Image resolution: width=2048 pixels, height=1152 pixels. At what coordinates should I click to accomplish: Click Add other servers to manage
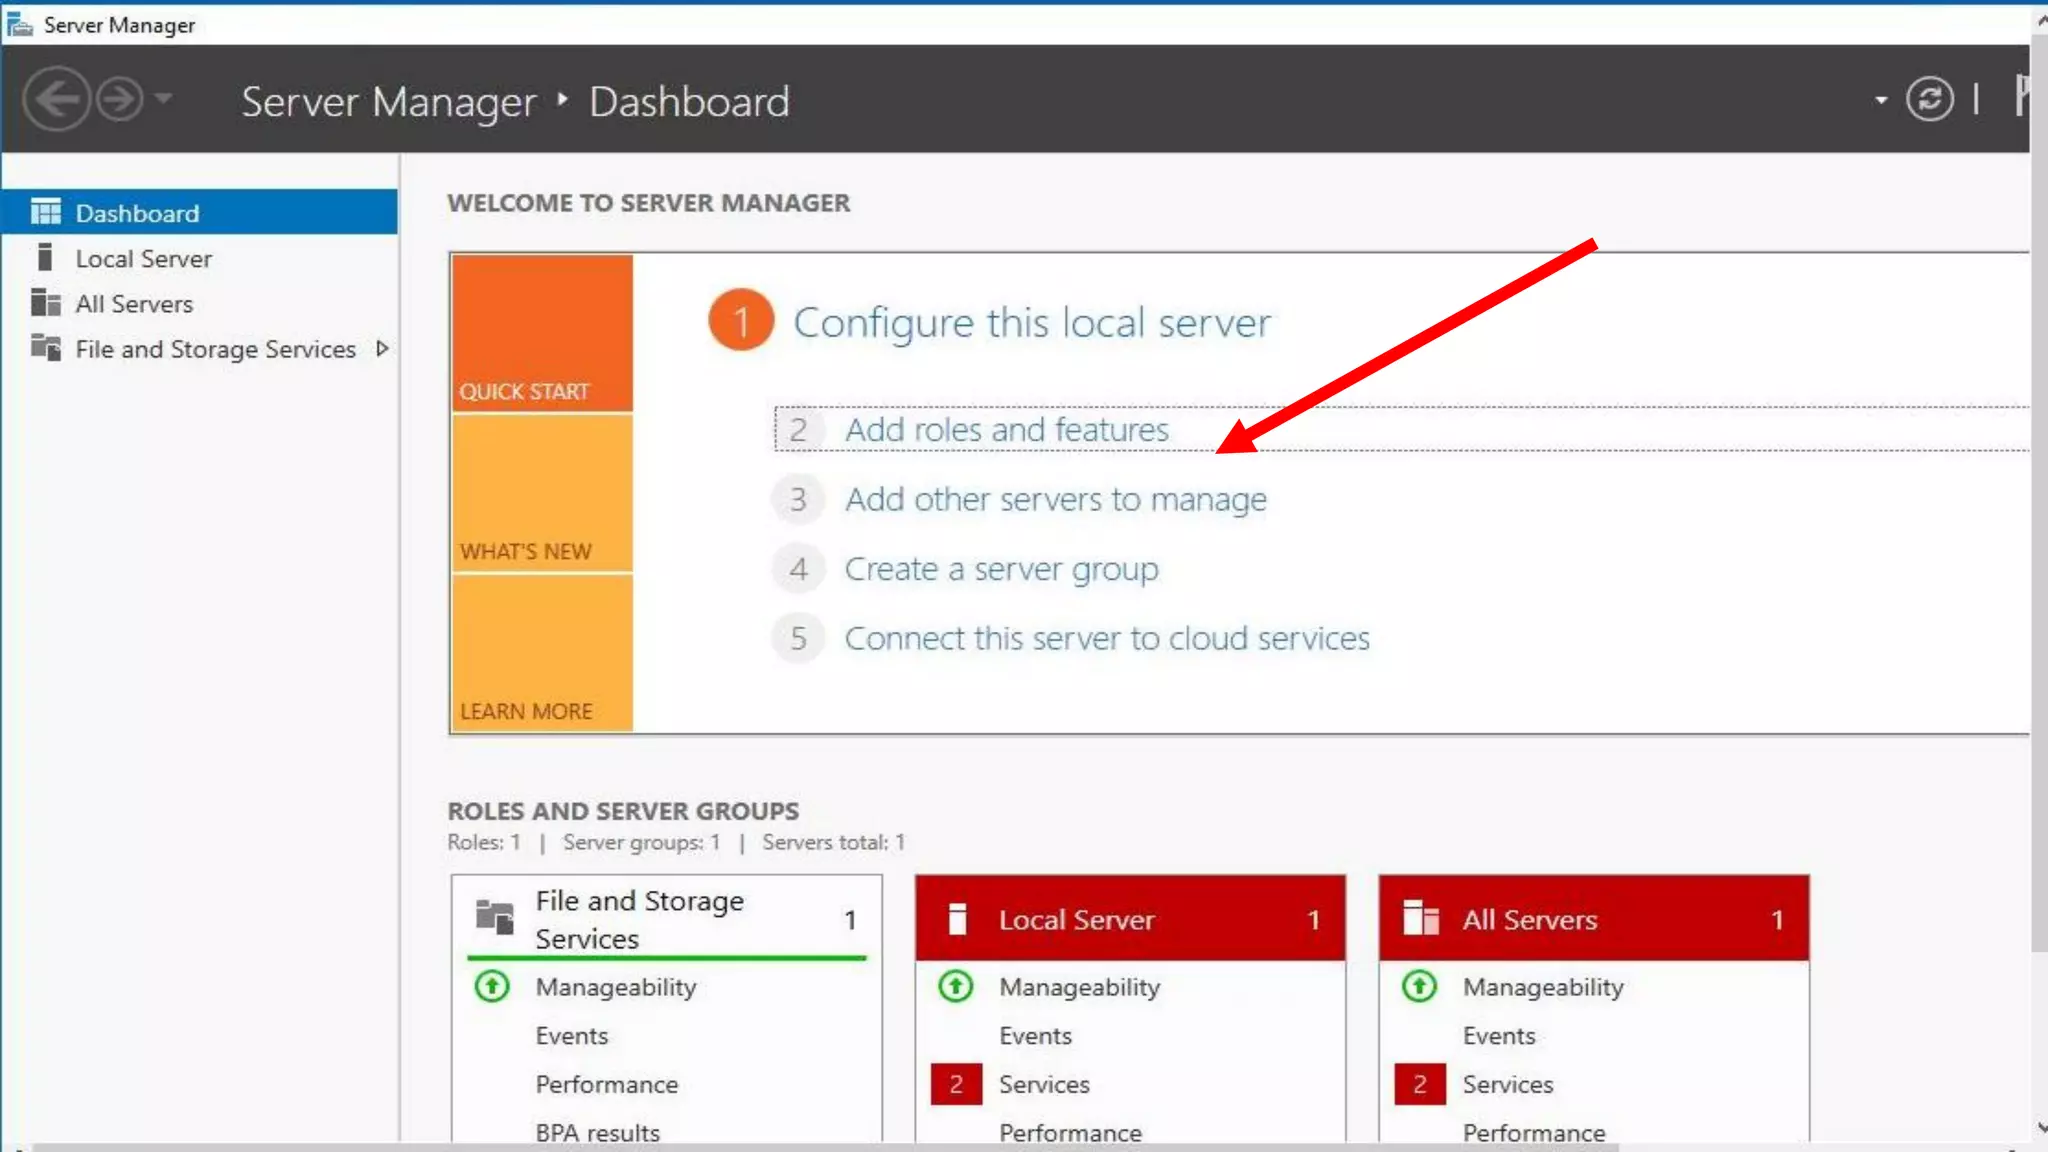point(1055,499)
